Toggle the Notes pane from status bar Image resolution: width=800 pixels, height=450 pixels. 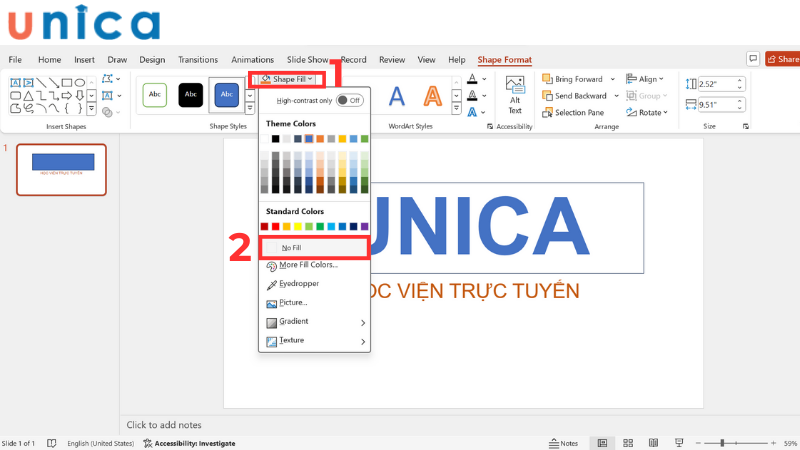tap(564, 443)
